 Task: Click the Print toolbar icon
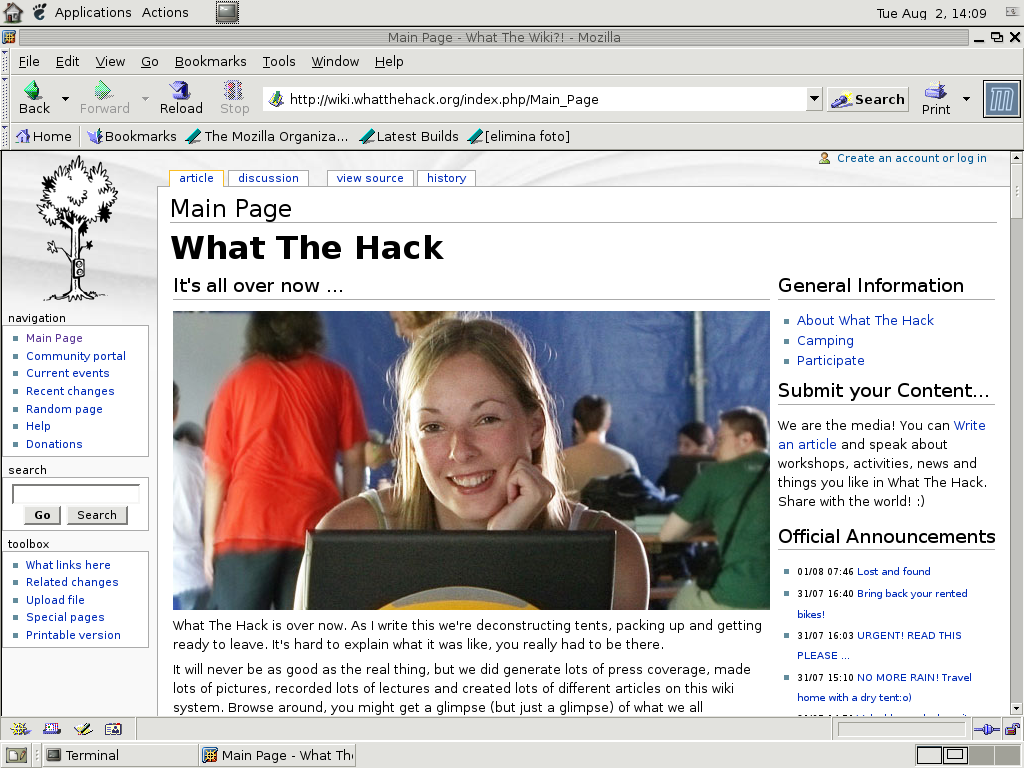(x=935, y=90)
